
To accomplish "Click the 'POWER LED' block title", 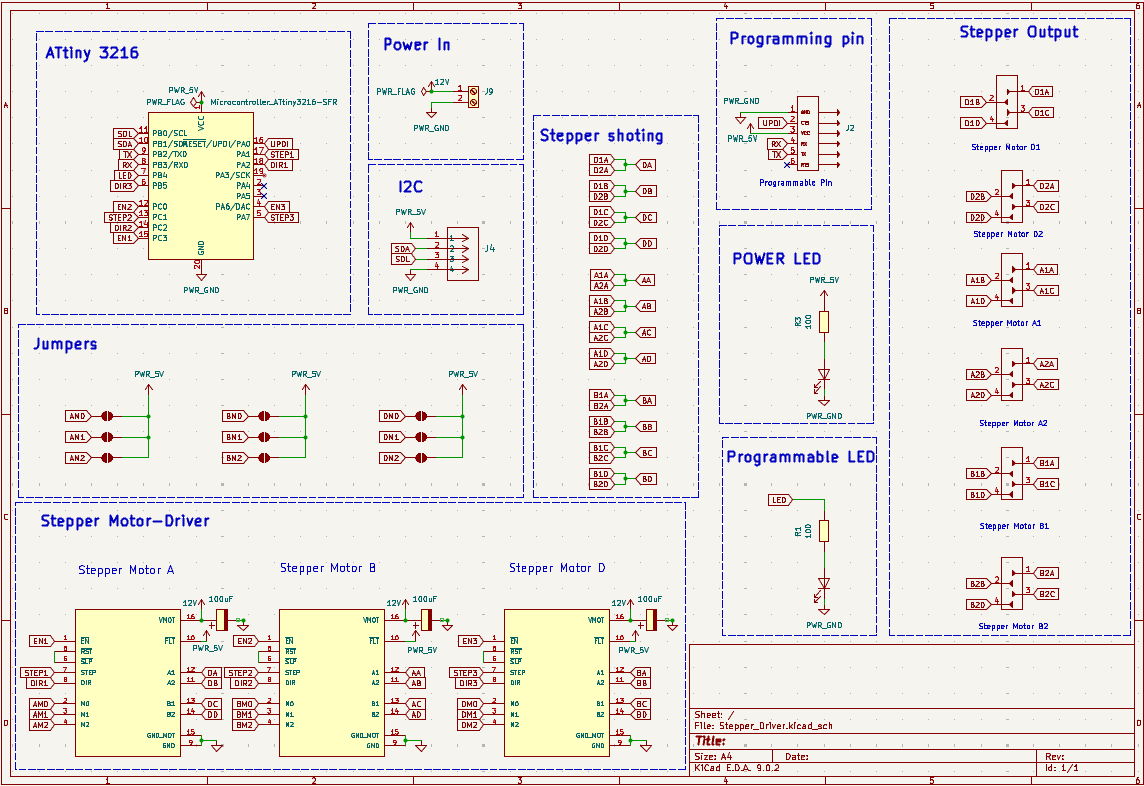I will (777, 259).
